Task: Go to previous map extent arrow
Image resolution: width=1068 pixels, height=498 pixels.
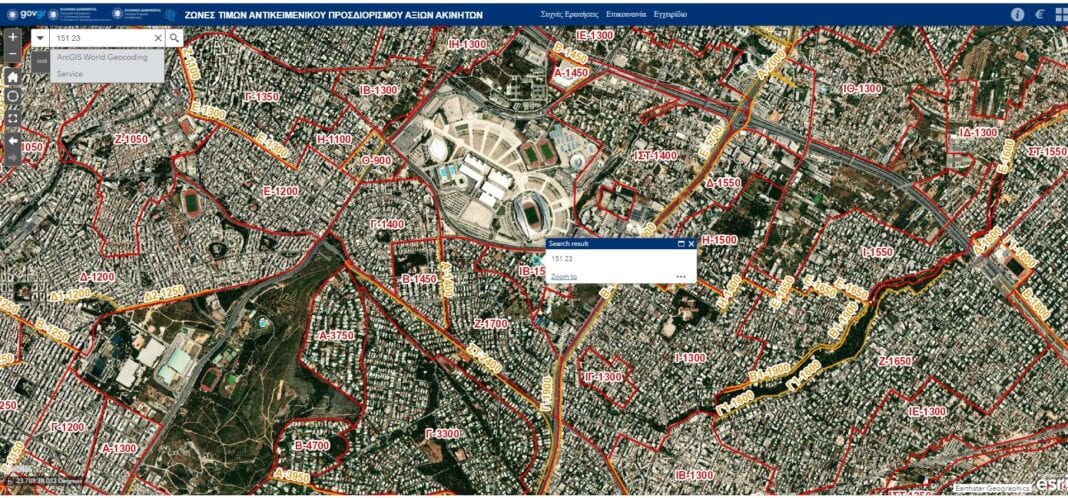Action: coord(12,141)
